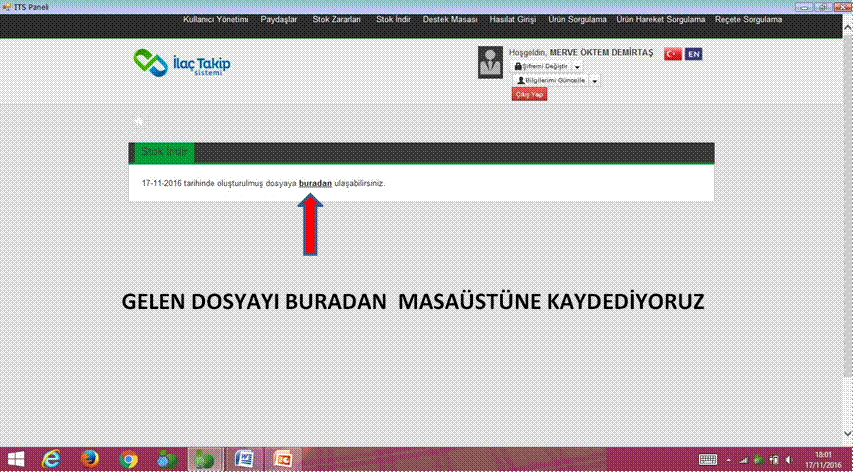The width and height of the screenshot is (856, 473).
Task: Open the Kullanıcı Yönetimi menu
Action: point(216,20)
